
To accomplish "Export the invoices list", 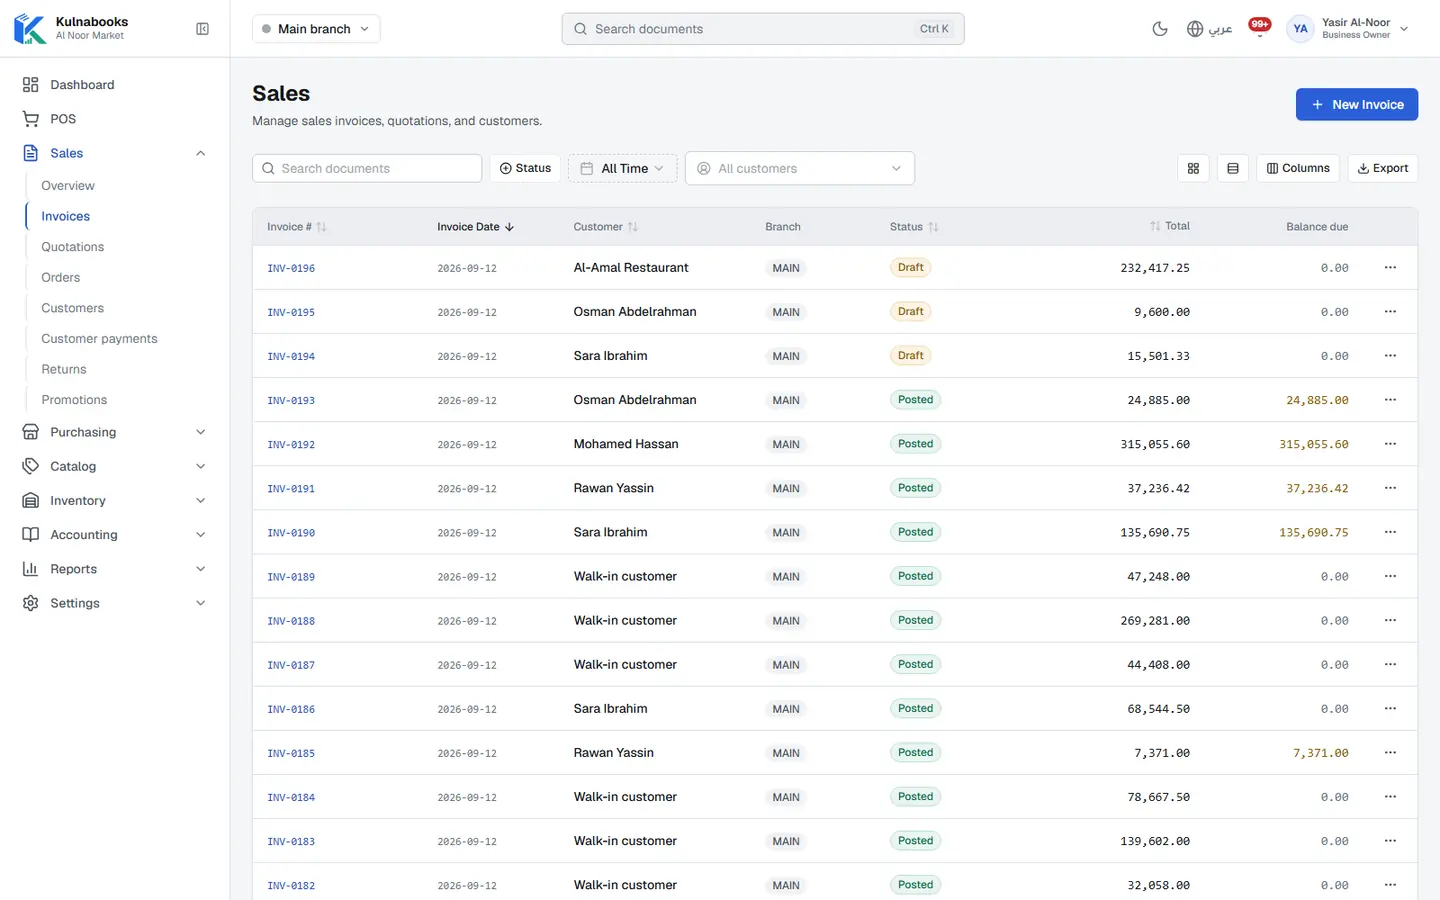I will click(1383, 169).
